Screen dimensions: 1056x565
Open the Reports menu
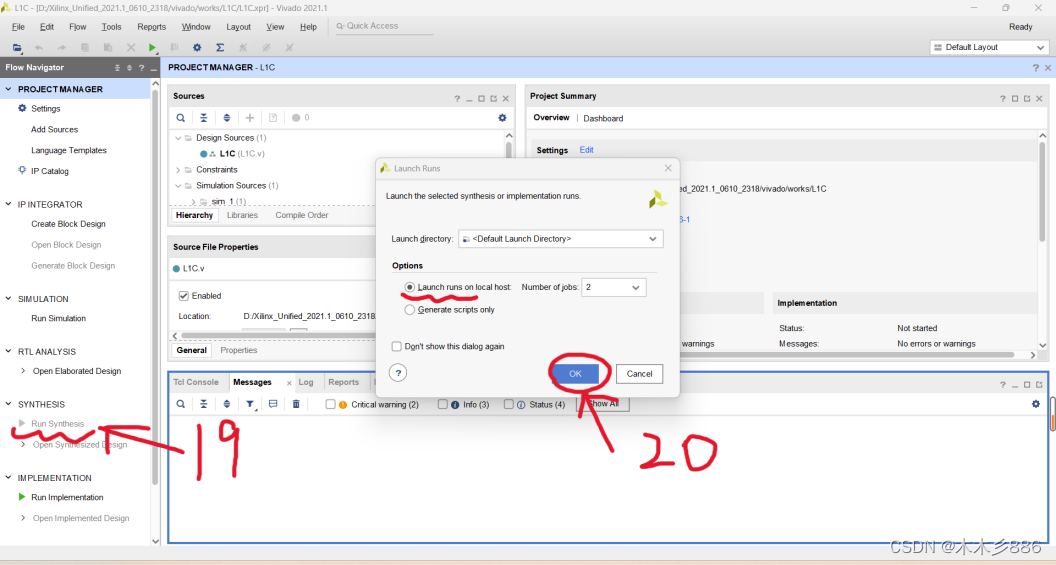coord(152,27)
